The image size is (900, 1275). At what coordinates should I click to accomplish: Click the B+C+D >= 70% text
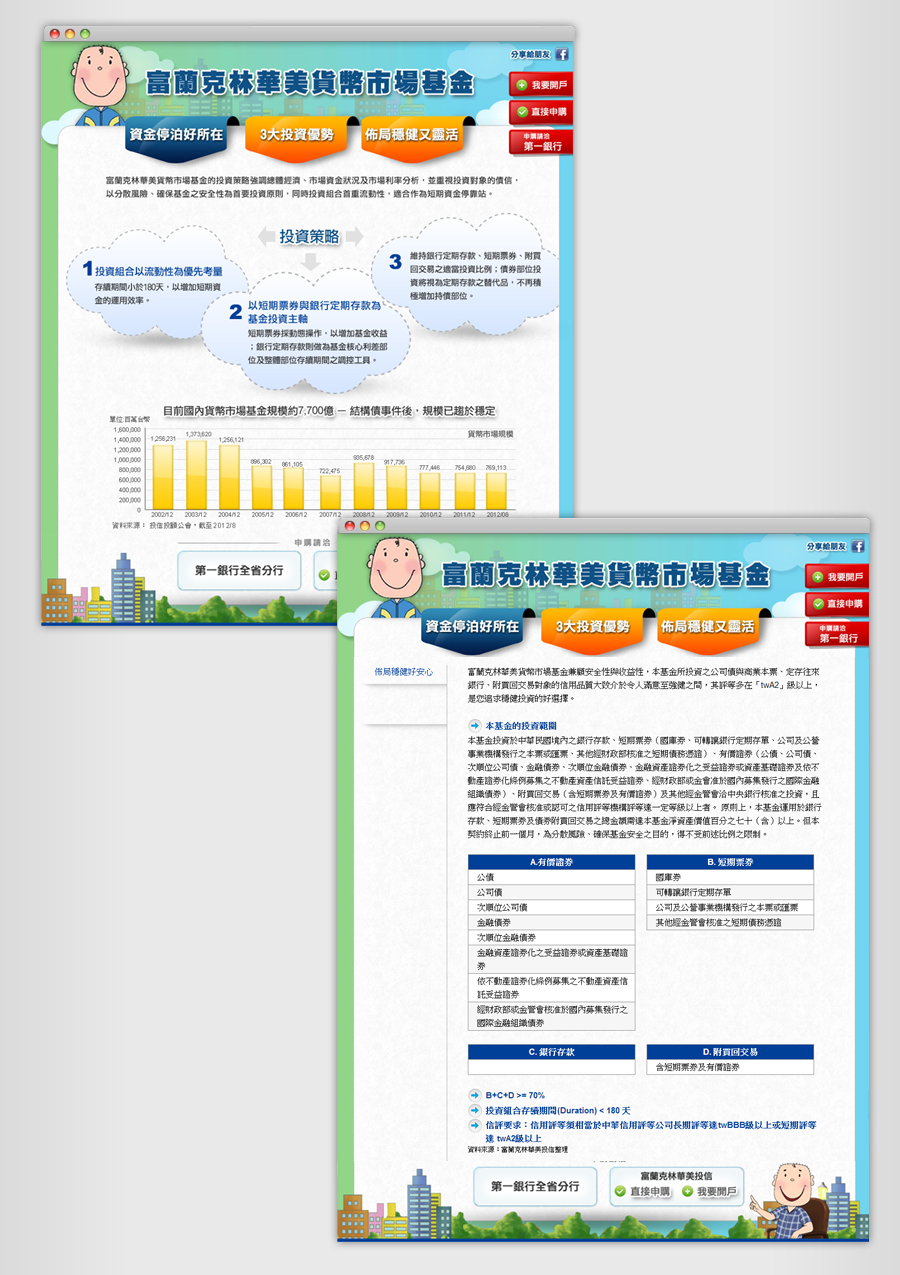[515, 1096]
